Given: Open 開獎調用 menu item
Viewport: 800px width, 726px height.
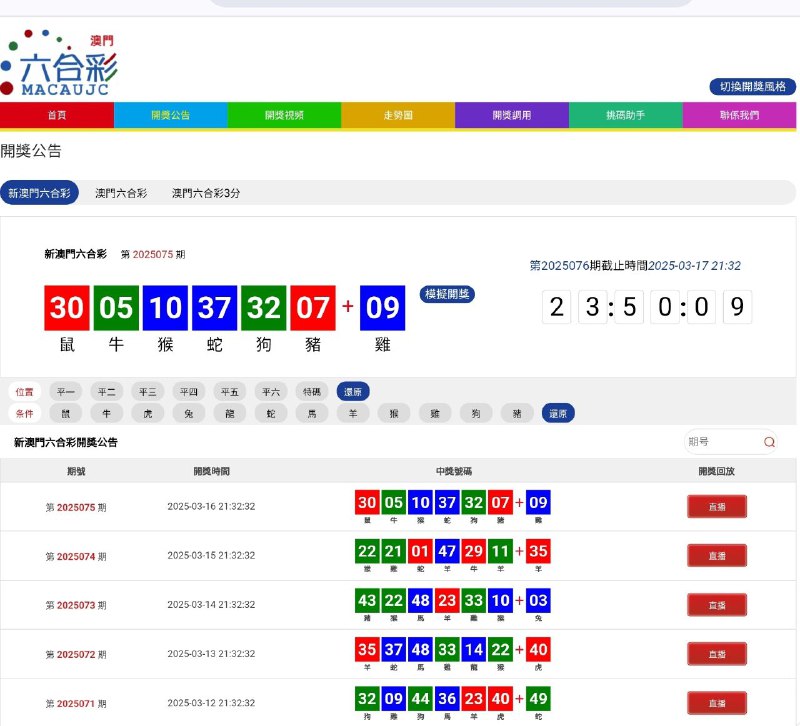Looking at the screenshot, I should coord(512,115).
